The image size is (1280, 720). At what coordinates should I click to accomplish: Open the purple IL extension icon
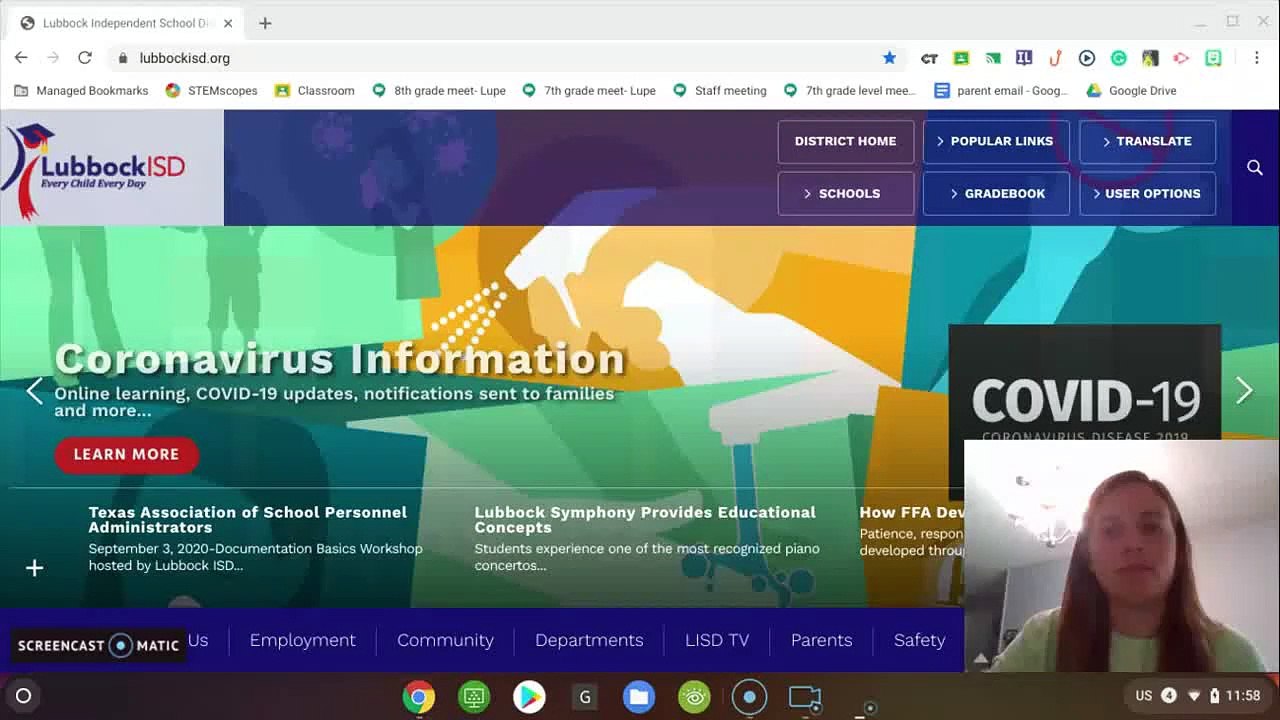click(1023, 58)
